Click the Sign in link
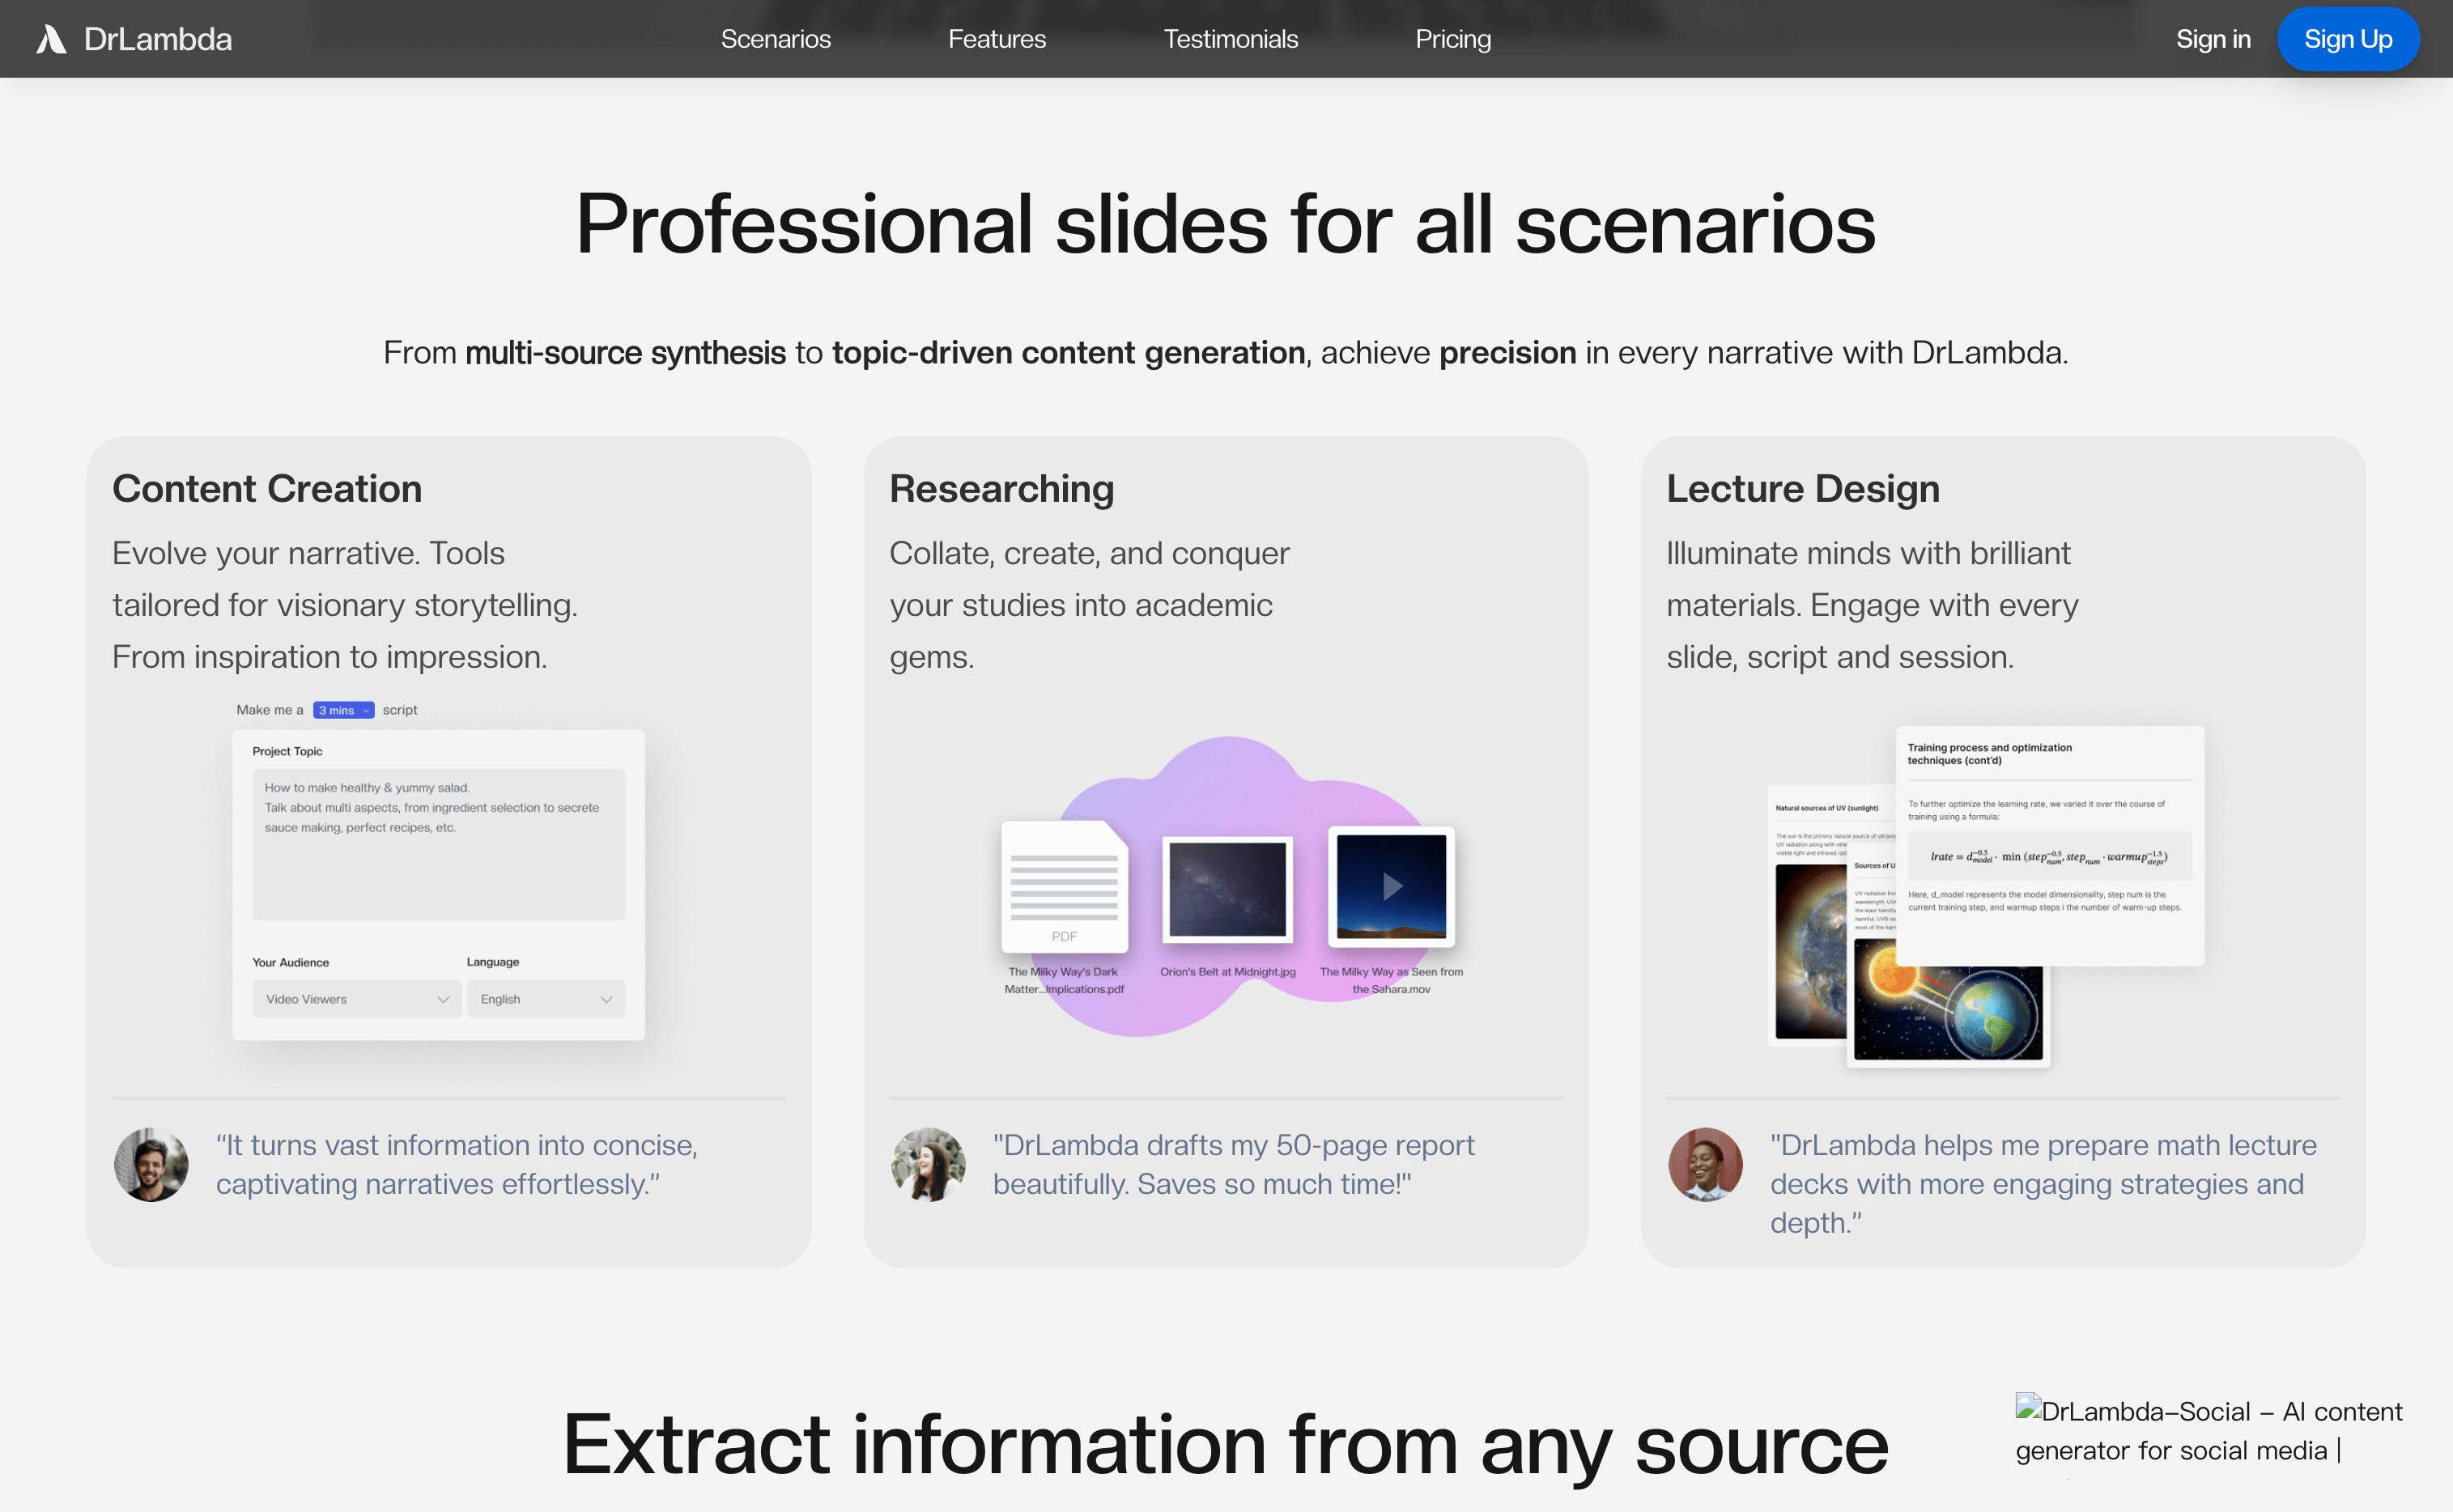 pyautogui.click(x=2212, y=39)
